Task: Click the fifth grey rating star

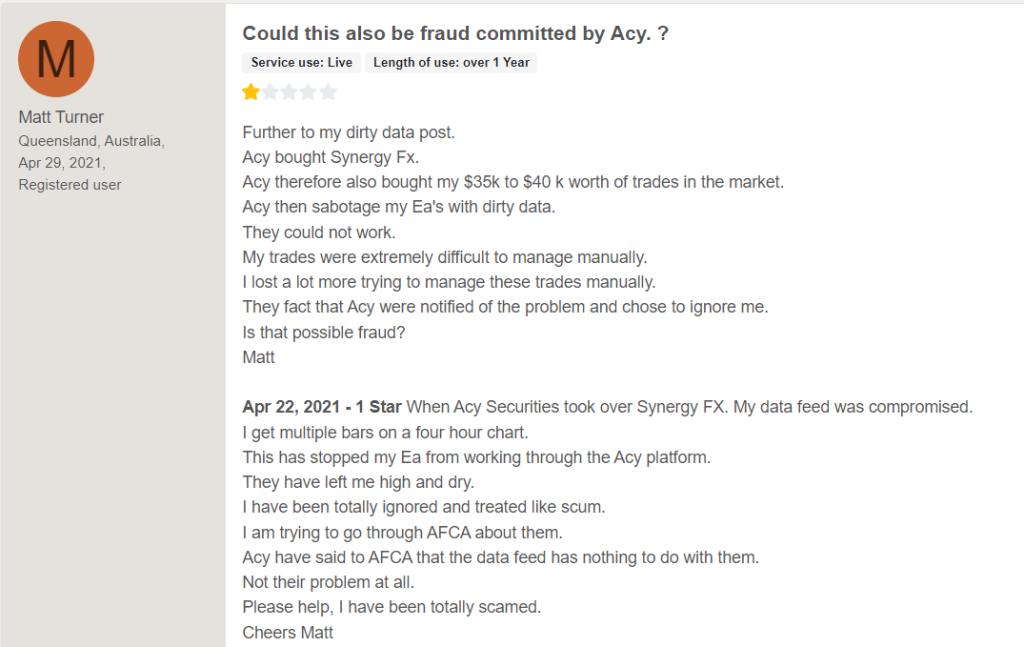Action: click(x=328, y=92)
